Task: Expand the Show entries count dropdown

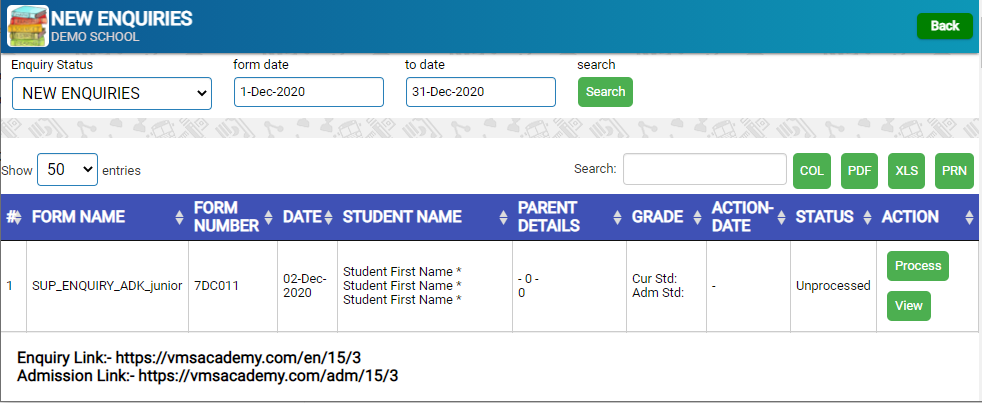Action: click(x=68, y=169)
